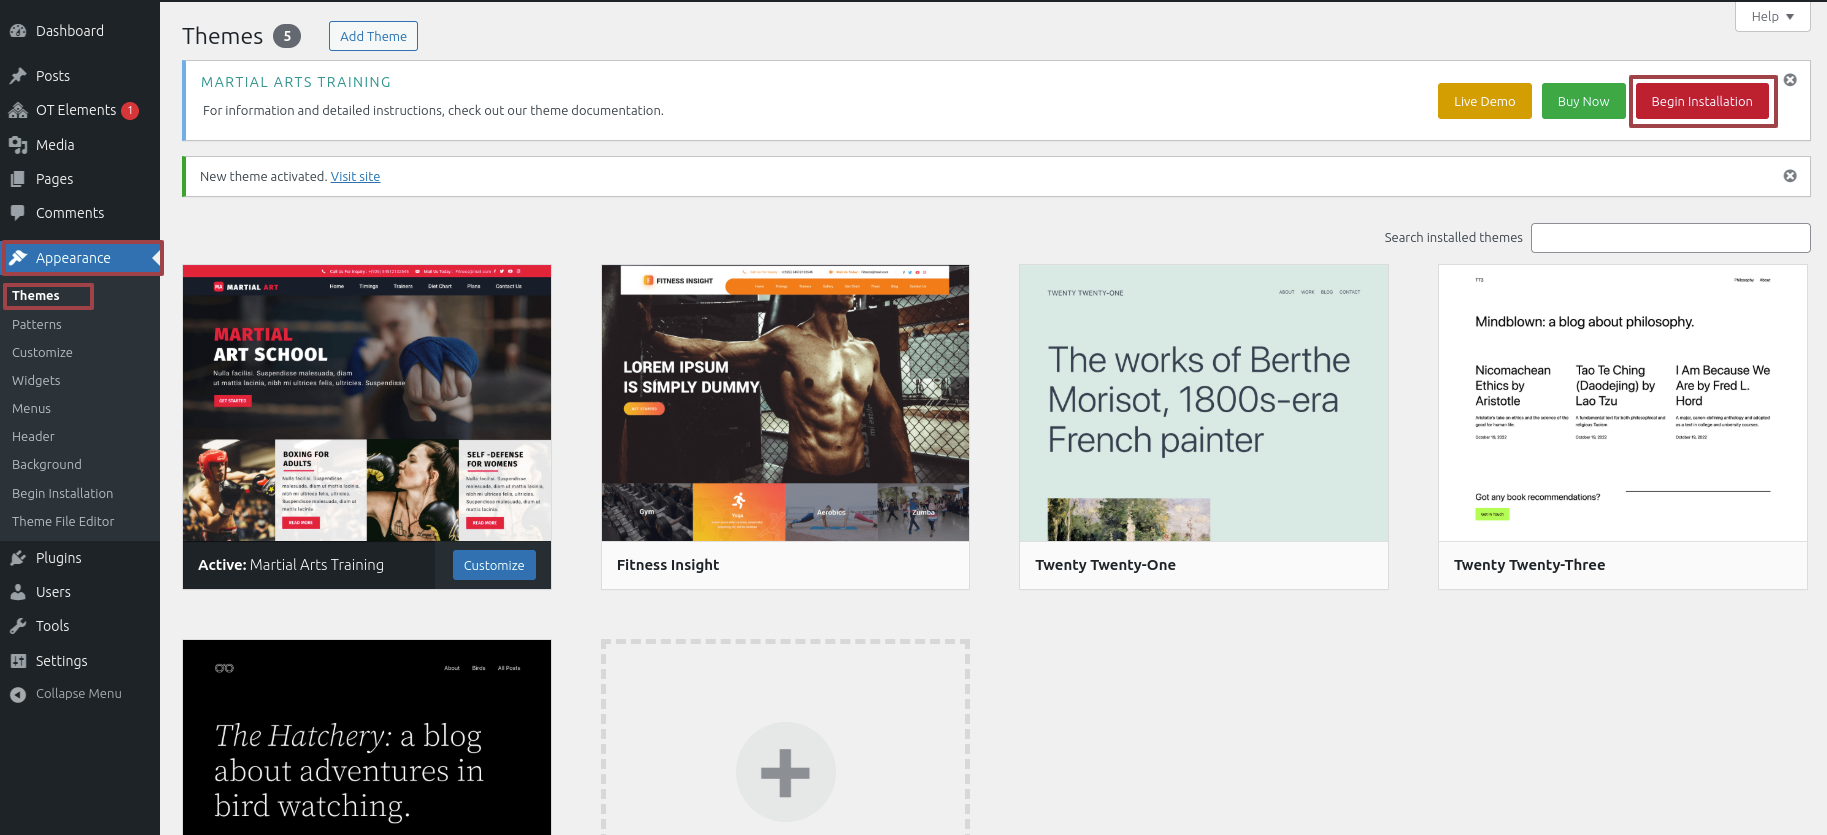Select the Martial Arts Training theme thumbnail
Screen dimensions: 1827x835
[x=367, y=403]
